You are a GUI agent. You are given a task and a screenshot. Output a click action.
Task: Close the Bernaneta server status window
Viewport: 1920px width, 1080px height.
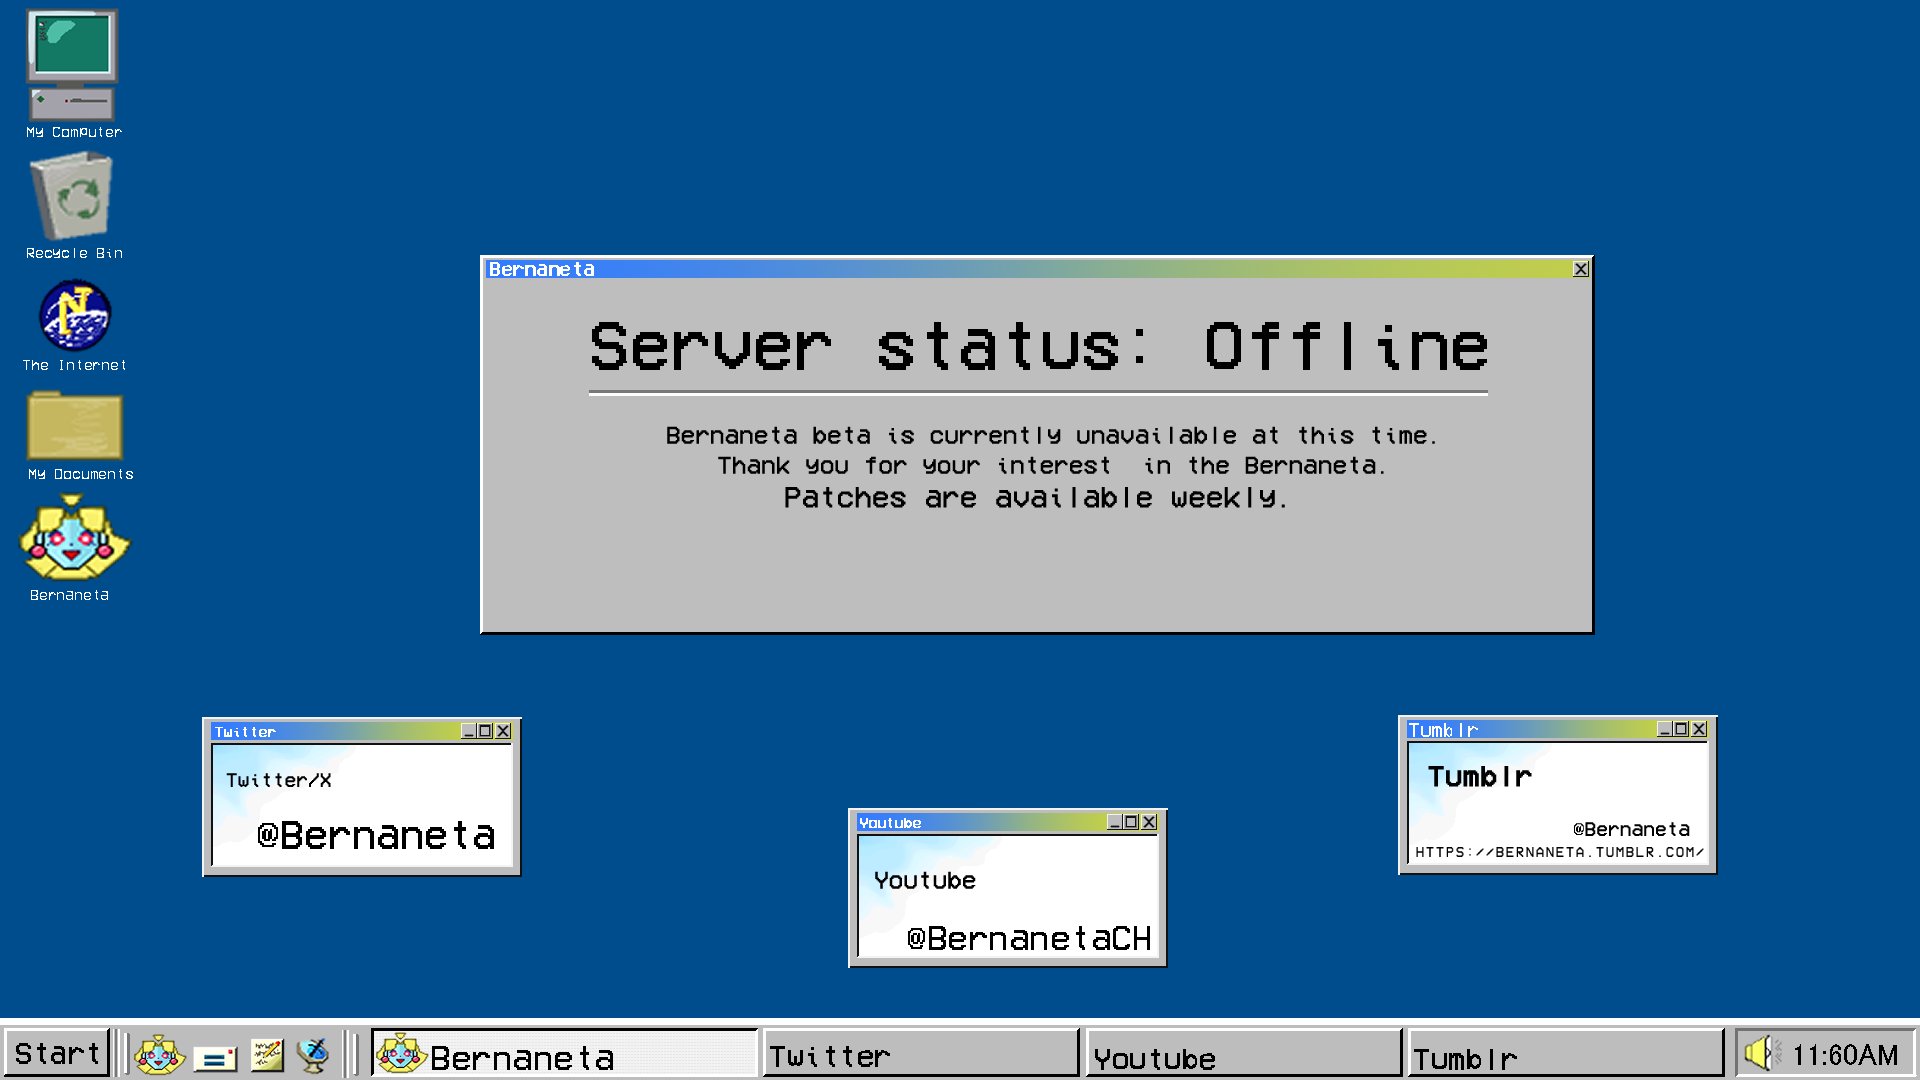pos(1581,269)
